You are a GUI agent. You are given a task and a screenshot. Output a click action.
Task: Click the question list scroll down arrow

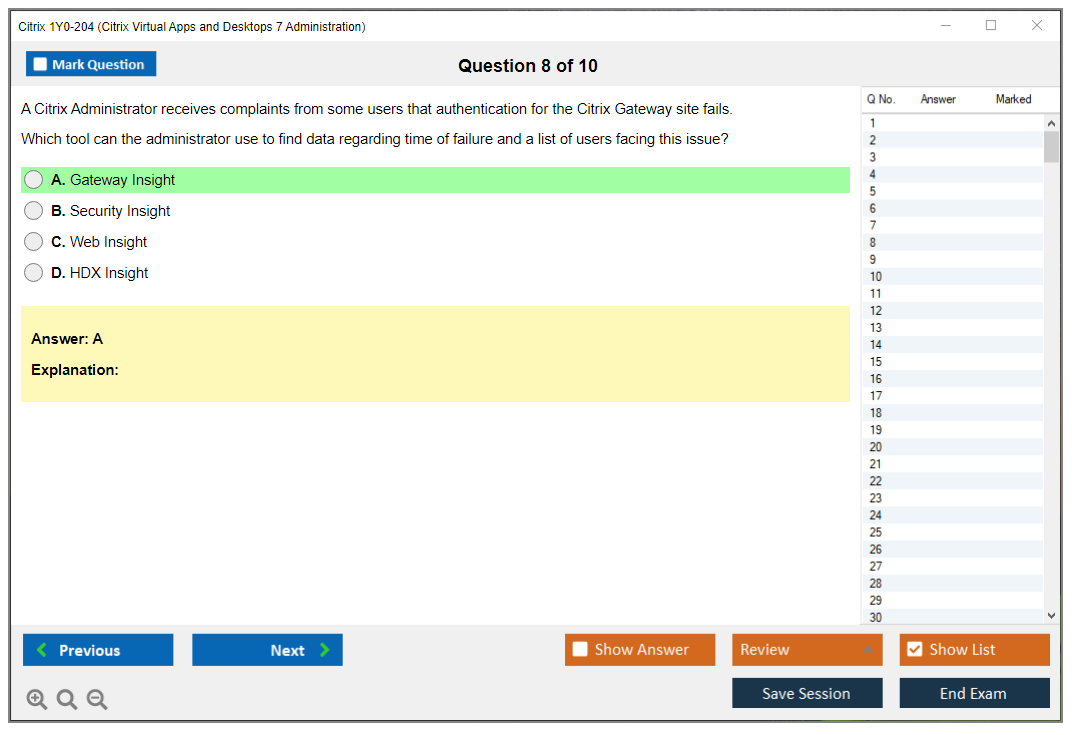(1051, 616)
